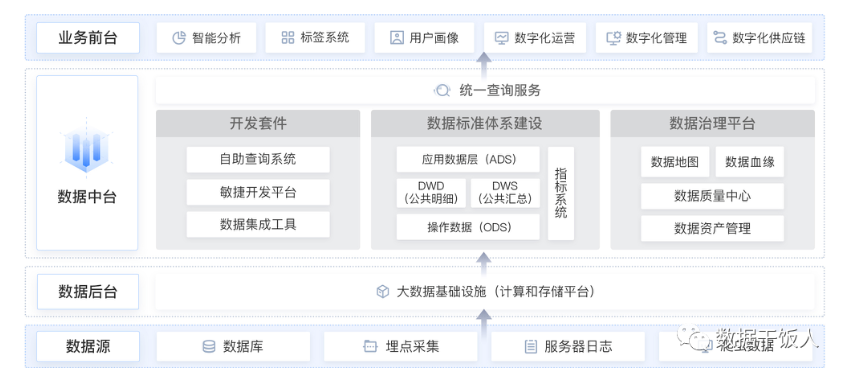Screen dimensions: 851x379
Task: Select the DWD (公共明细) box
Action: pyautogui.click(x=431, y=193)
